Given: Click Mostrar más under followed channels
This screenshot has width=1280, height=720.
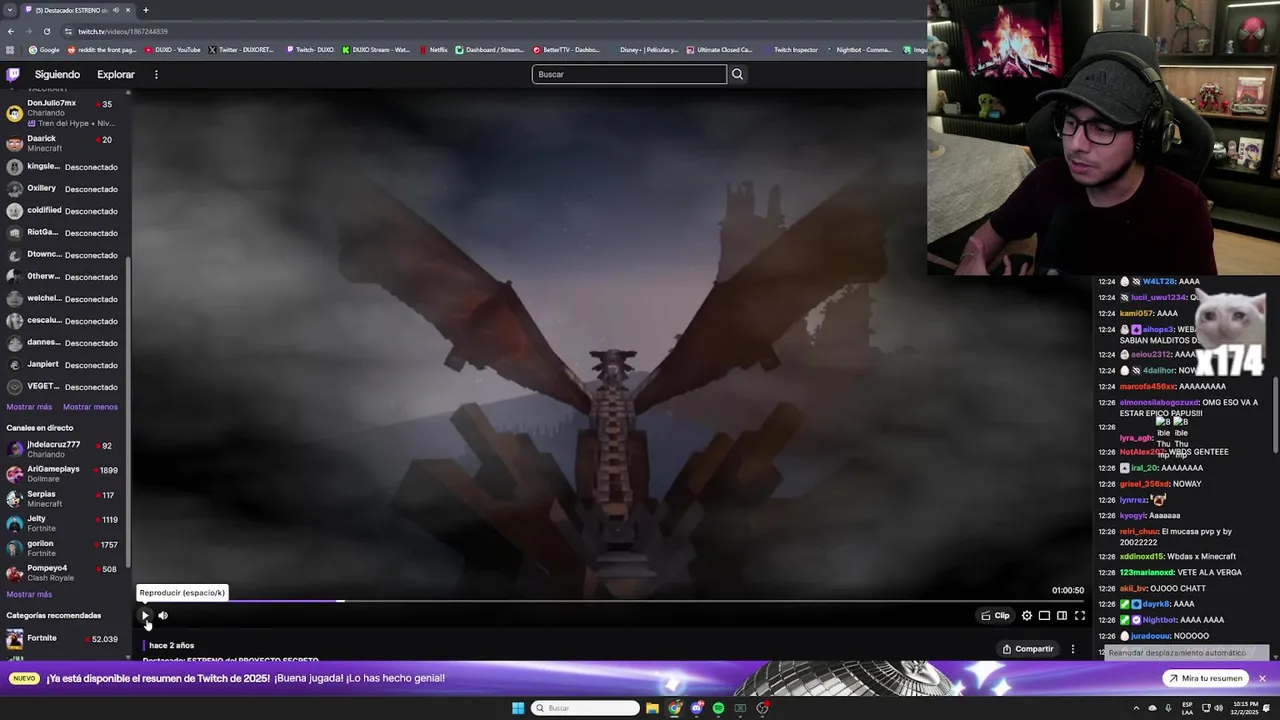Looking at the screenshot, I should point(29,407).
